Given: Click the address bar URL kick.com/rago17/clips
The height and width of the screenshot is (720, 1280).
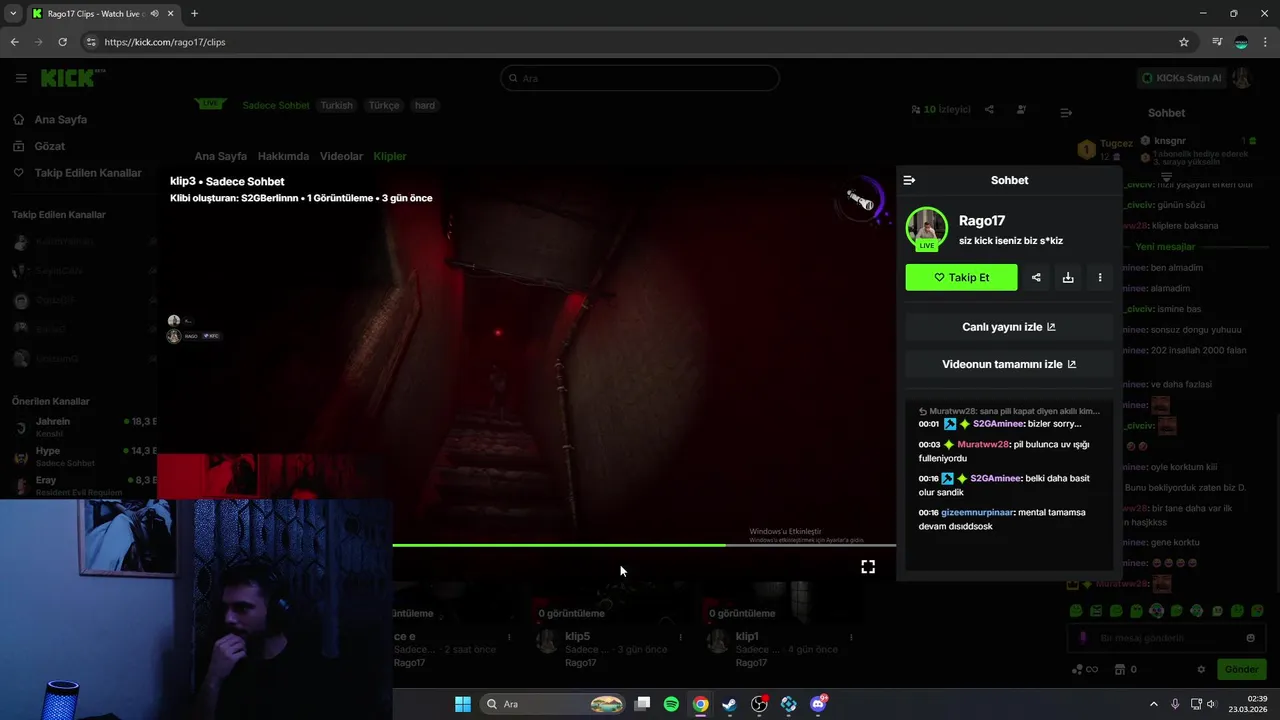Looking at the screenshot, I should point(165,42).
